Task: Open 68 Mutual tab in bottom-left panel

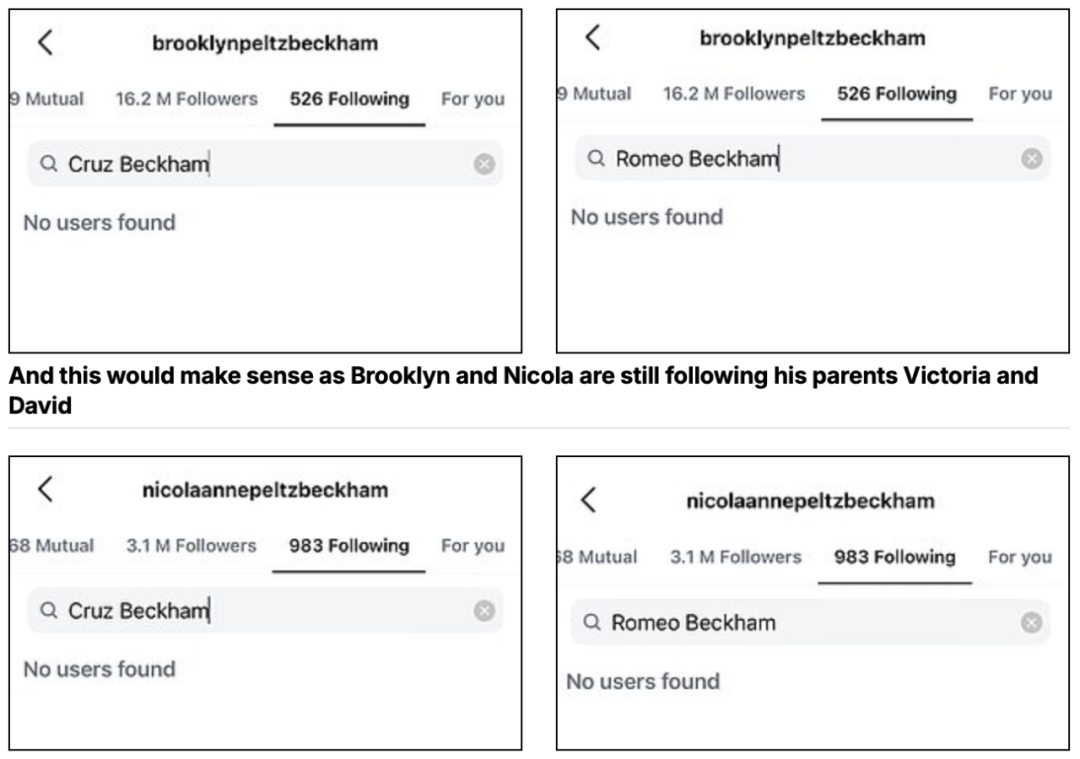Action: coord(52,545)
